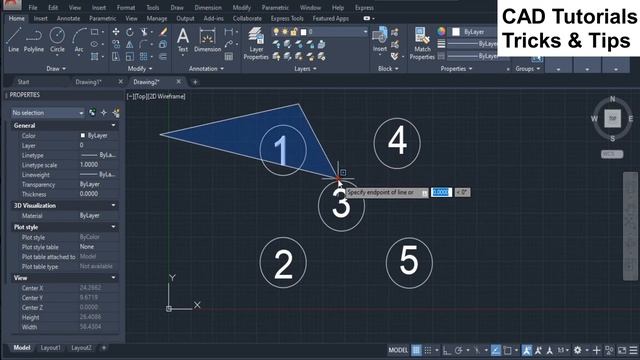Viewport: 640px width, 360px height.
Task: Toggle Ortho mode in status bar
Action: click(x=447, y=350)
